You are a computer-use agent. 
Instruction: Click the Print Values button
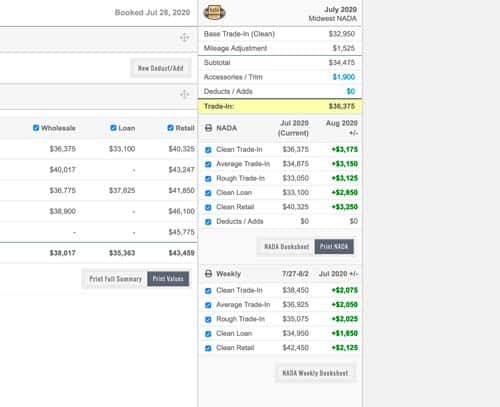click(168, 279)
